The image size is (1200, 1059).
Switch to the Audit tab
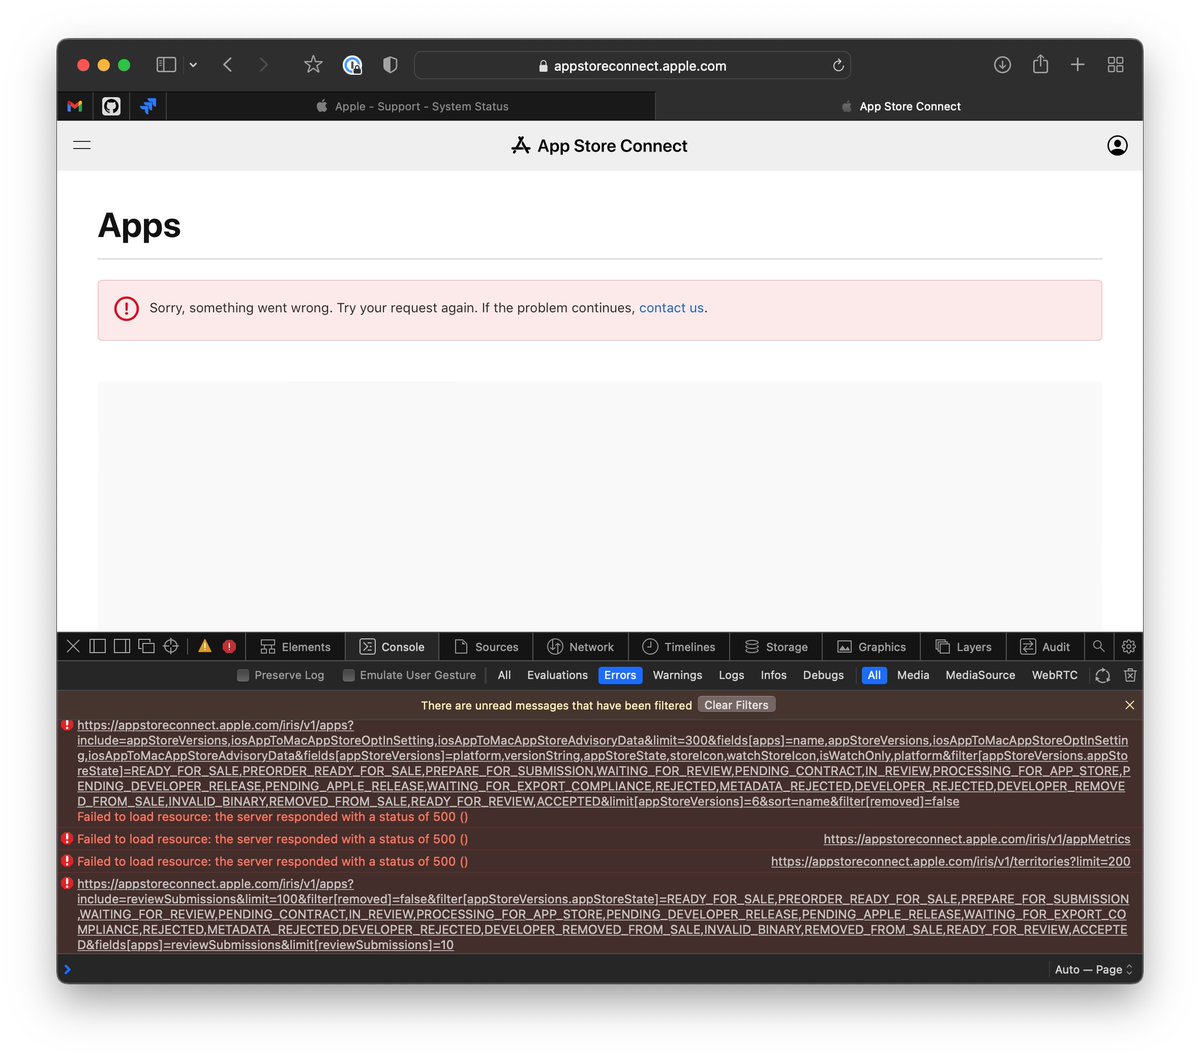(x=1045, y=647)
